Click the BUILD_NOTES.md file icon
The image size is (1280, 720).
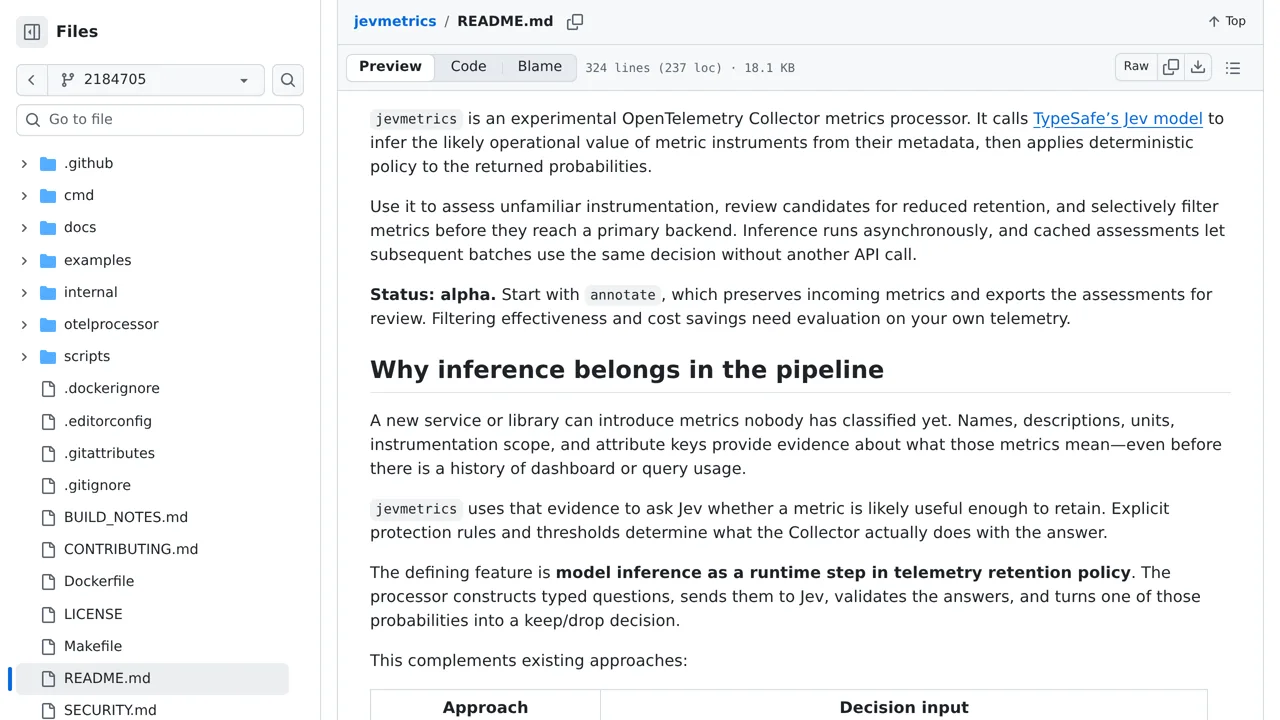click(x=48, y=517)
